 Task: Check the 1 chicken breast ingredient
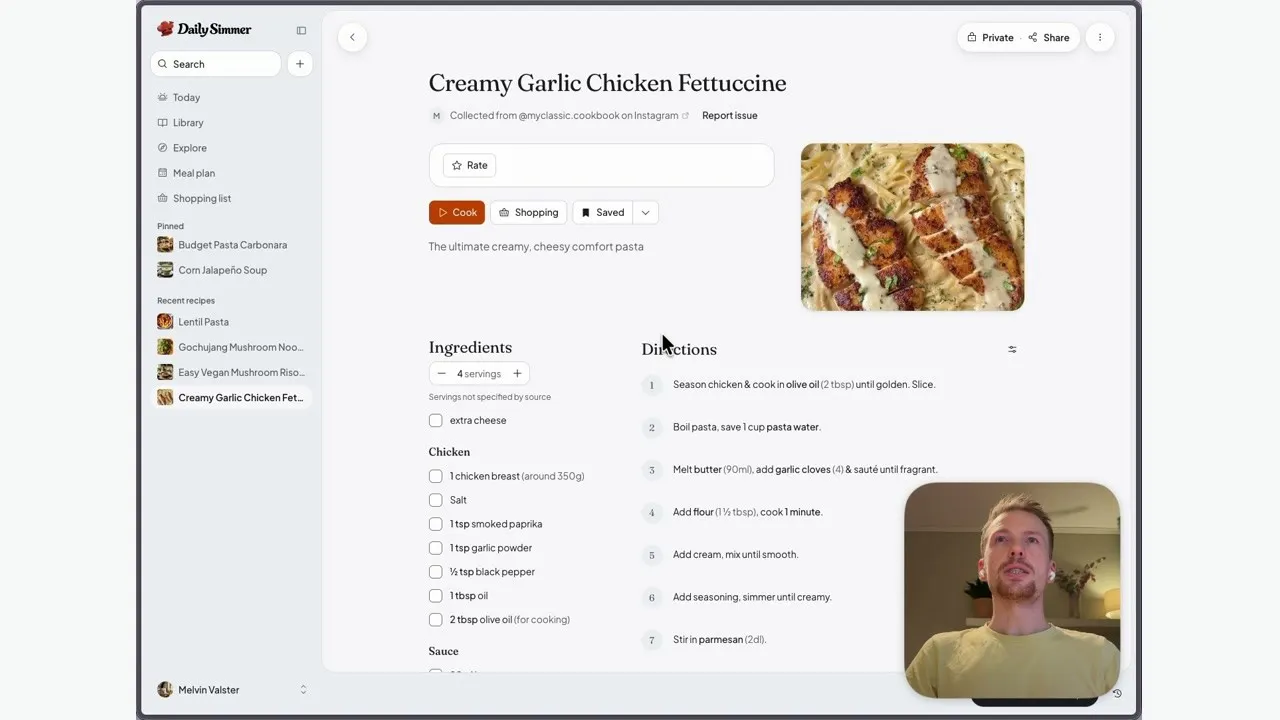(436, 477)
